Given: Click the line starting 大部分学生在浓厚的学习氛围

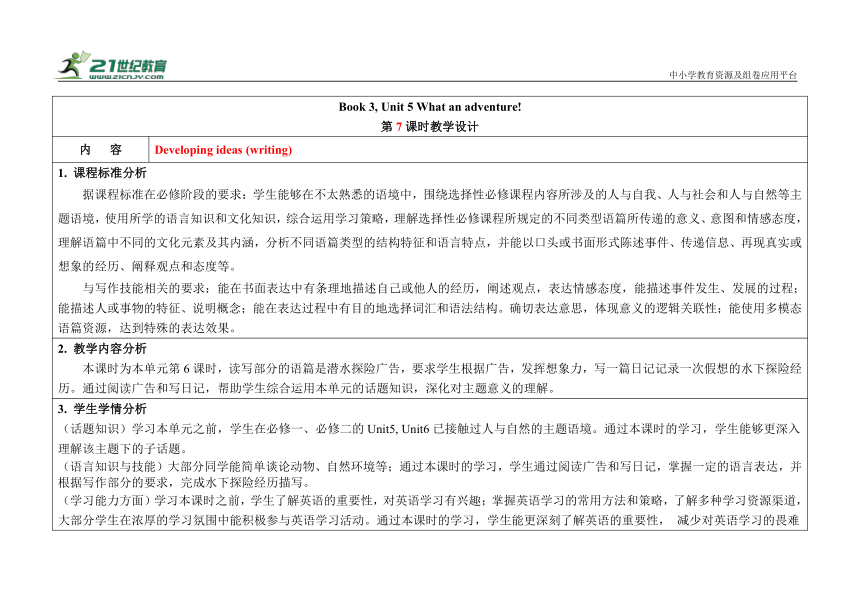Looking at the screenshot, I should [x=430, y=520].
